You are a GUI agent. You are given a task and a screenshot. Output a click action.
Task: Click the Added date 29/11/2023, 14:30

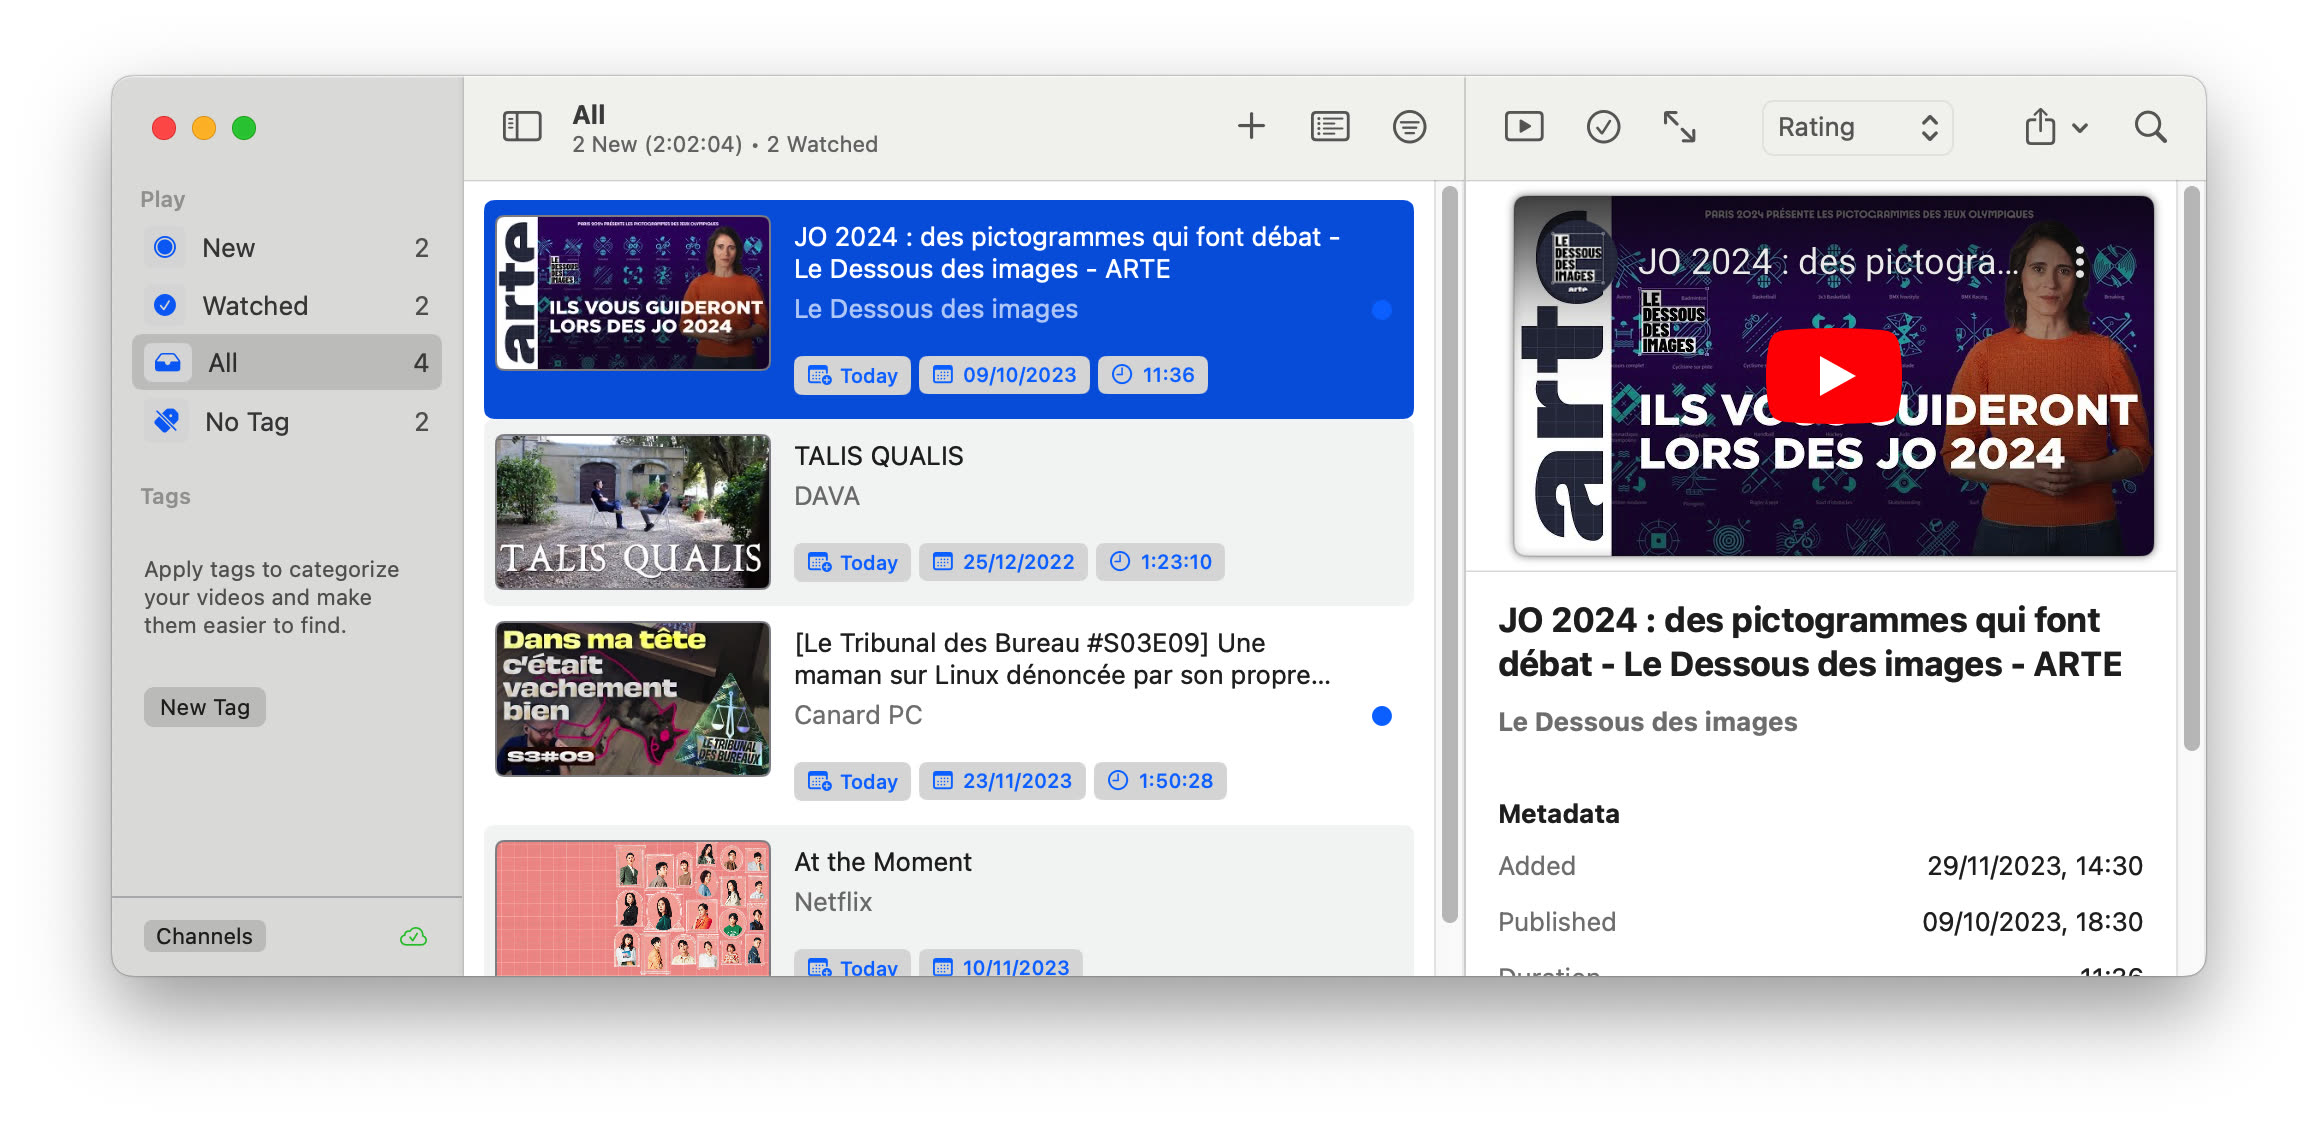(2034, 866)
